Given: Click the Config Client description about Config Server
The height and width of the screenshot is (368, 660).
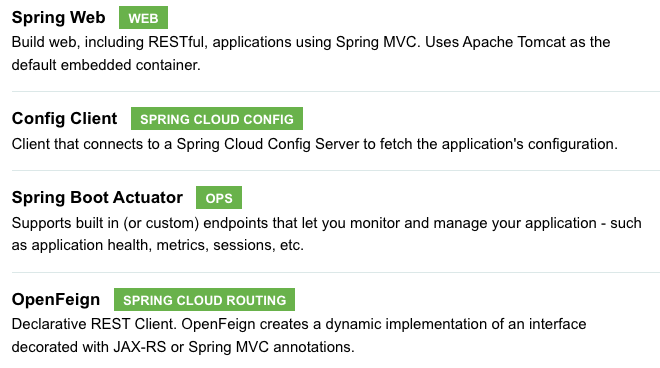Looking at the screenshot, I should coord(315,144).
